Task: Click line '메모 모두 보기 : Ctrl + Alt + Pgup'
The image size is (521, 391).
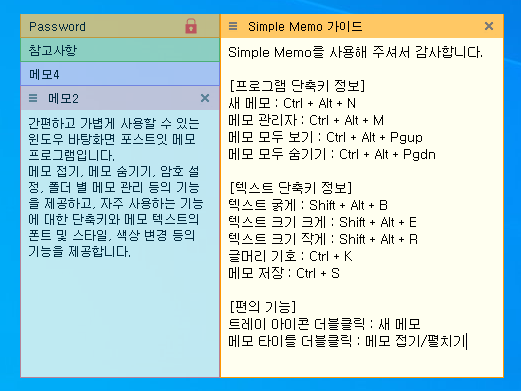Action: point(325,137)
